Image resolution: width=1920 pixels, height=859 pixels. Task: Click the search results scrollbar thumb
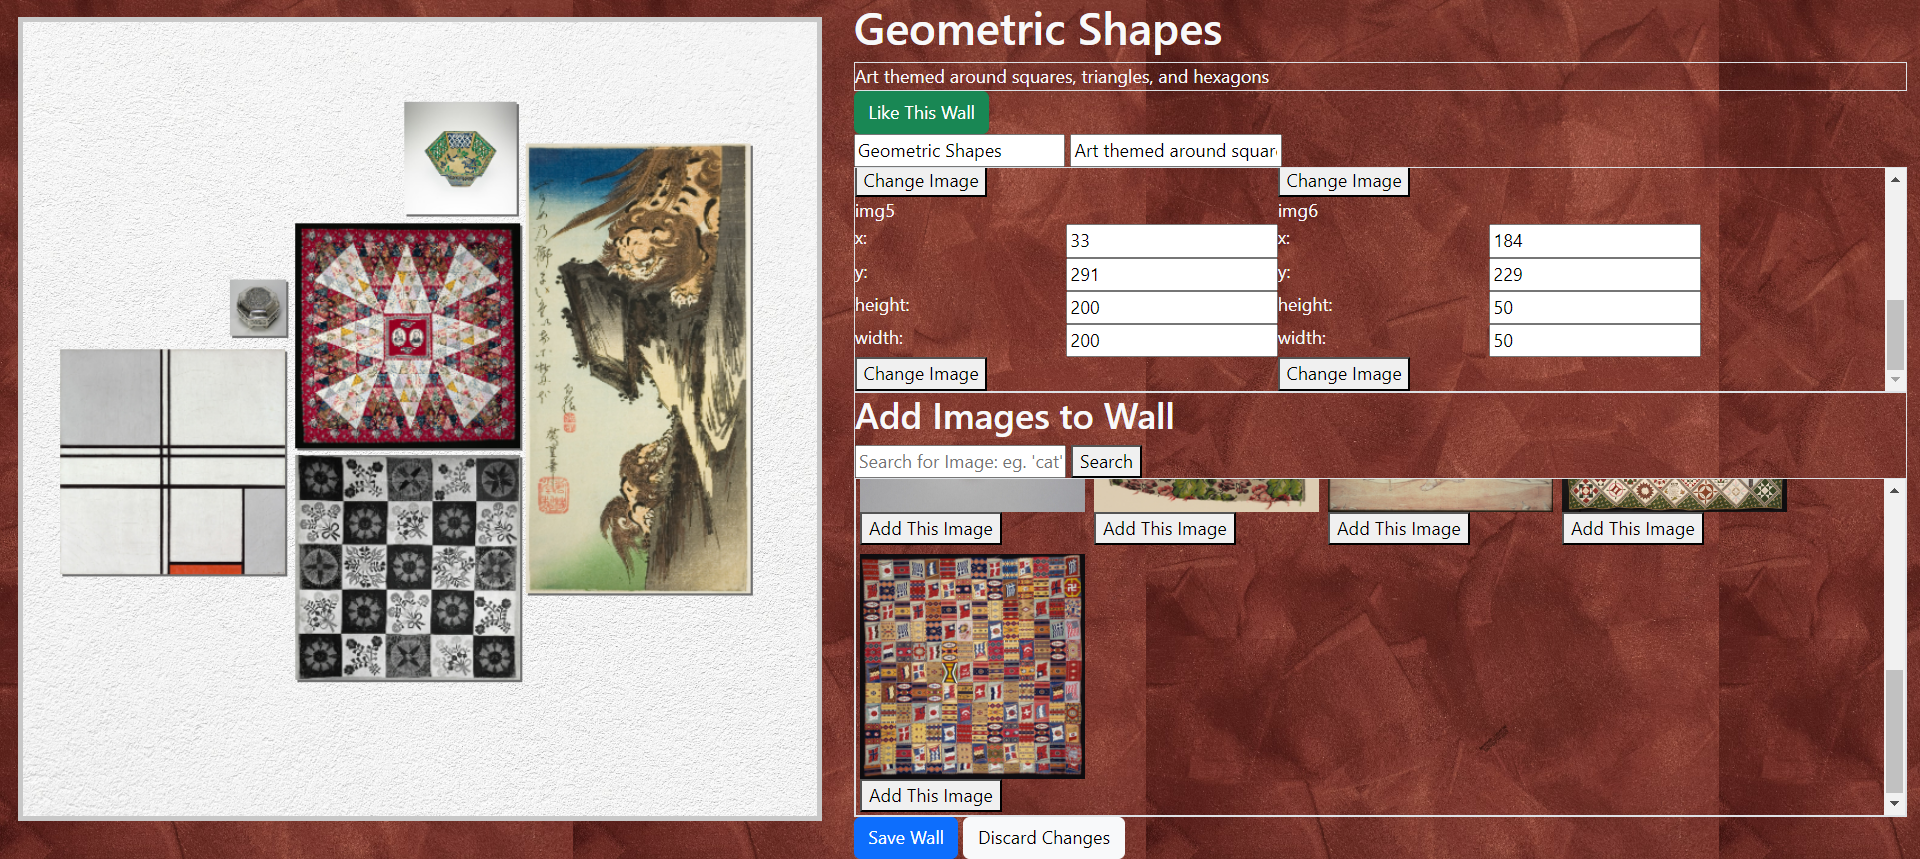pyautogui.click(x=1895, y=731)
